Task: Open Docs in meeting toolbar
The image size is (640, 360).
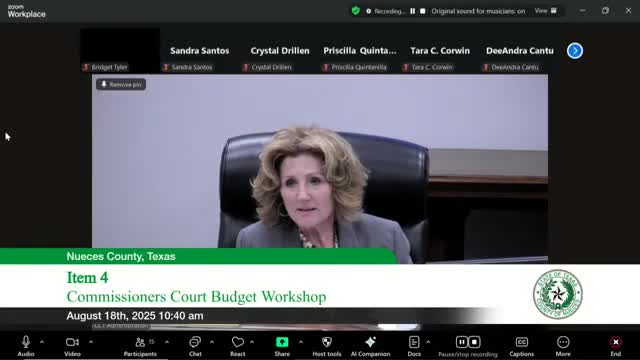Action: [x=414, y=346]
